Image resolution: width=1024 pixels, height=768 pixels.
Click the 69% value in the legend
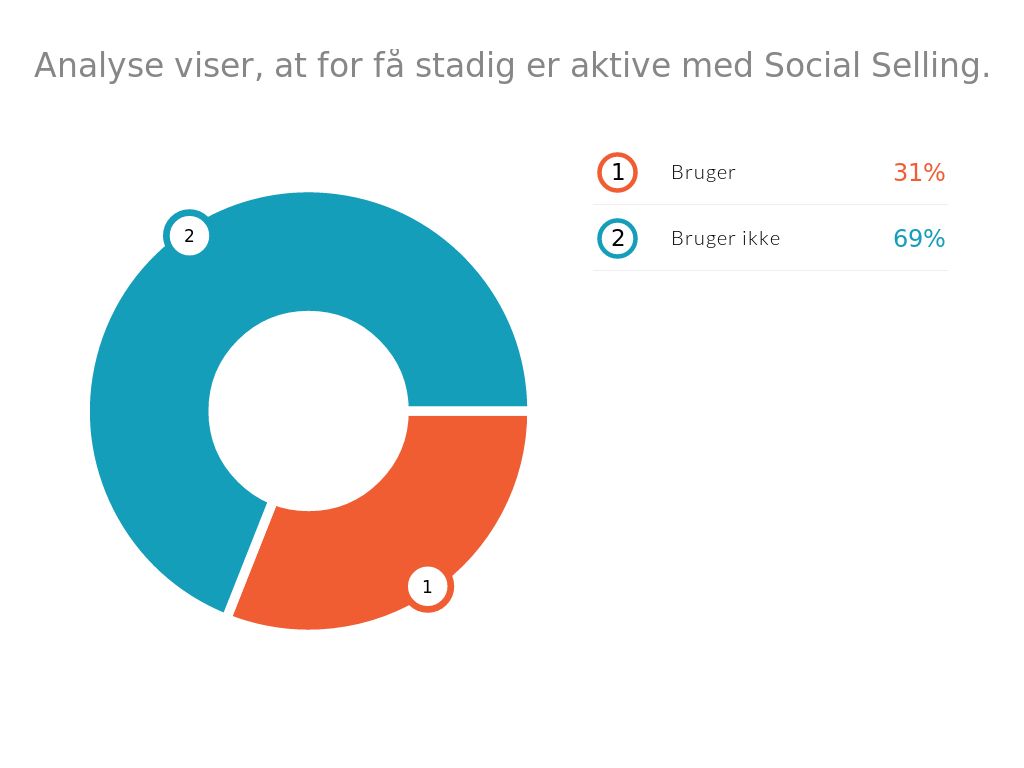(x=918, y=238)
